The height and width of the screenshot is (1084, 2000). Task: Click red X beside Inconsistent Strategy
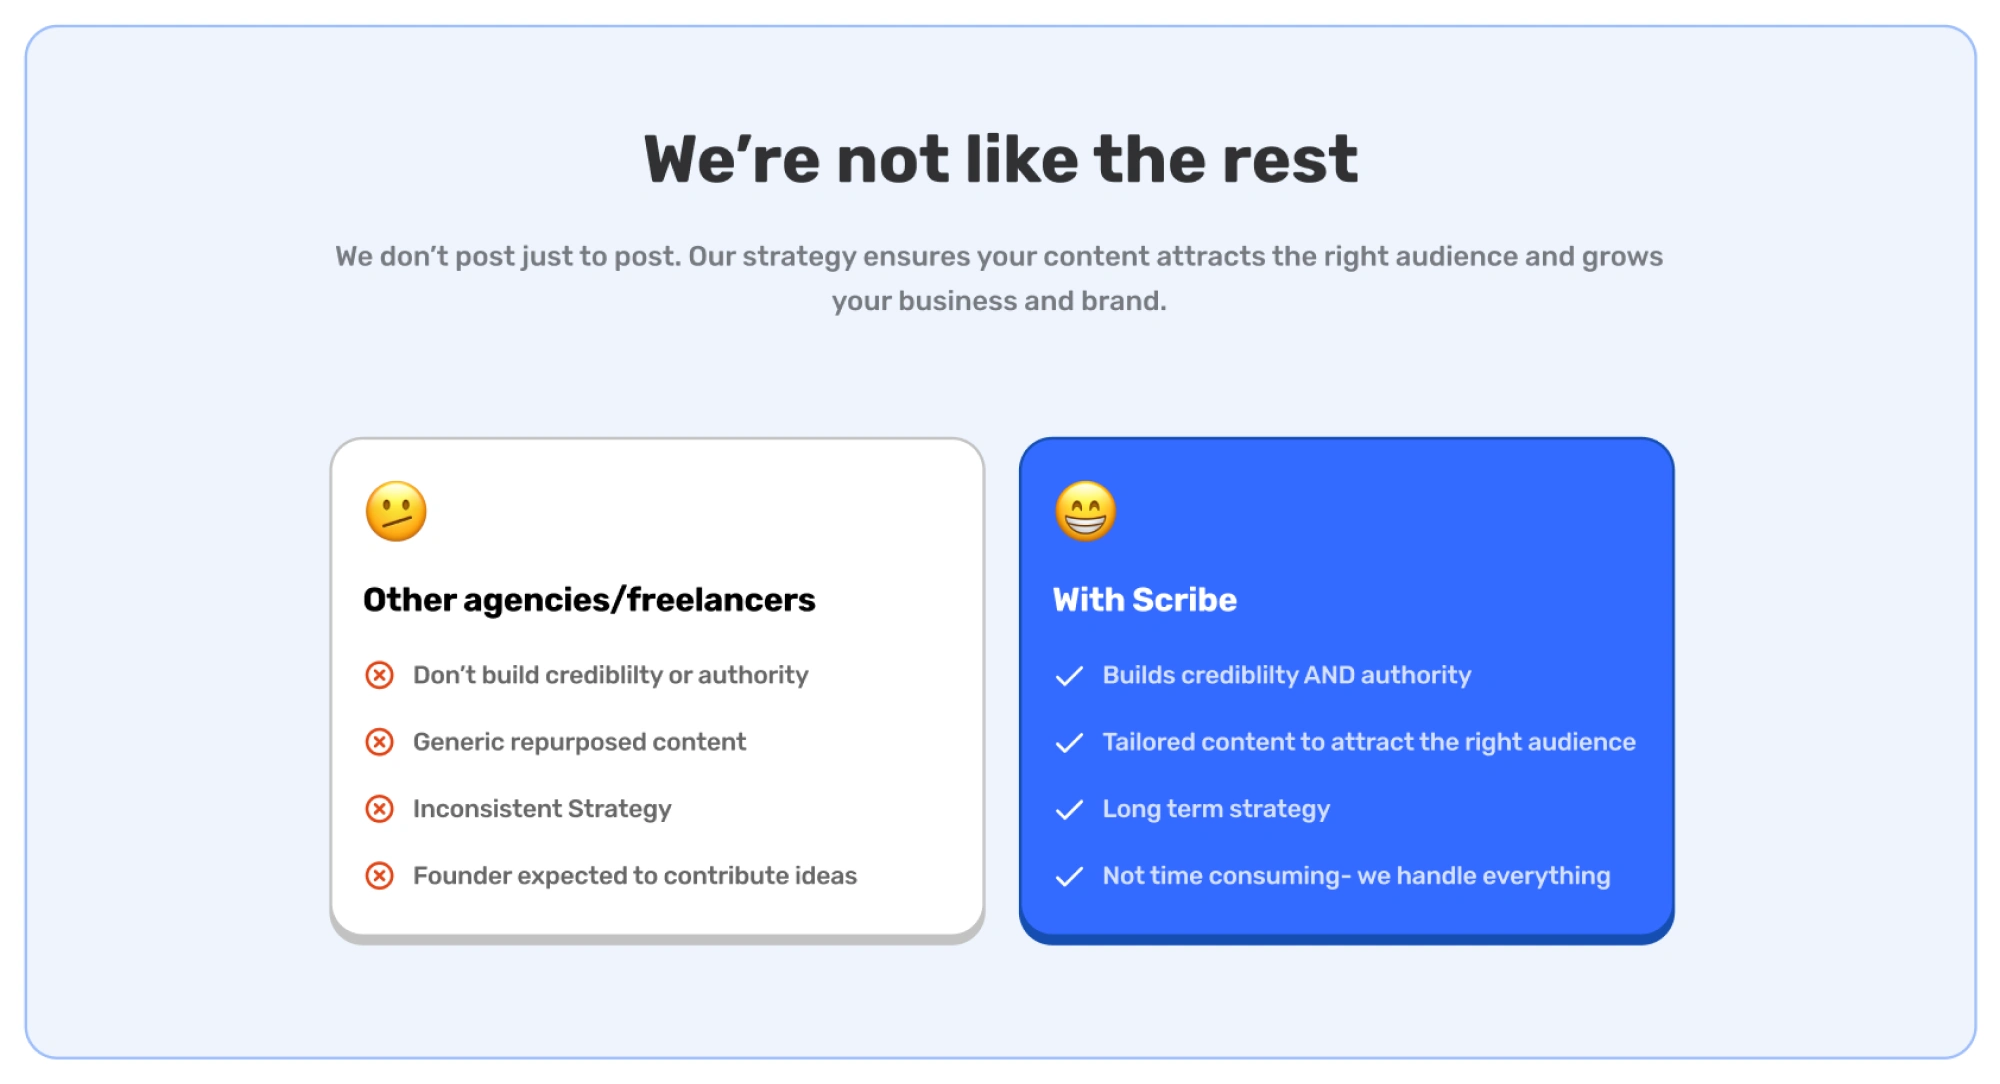click(x=379, y=809)
